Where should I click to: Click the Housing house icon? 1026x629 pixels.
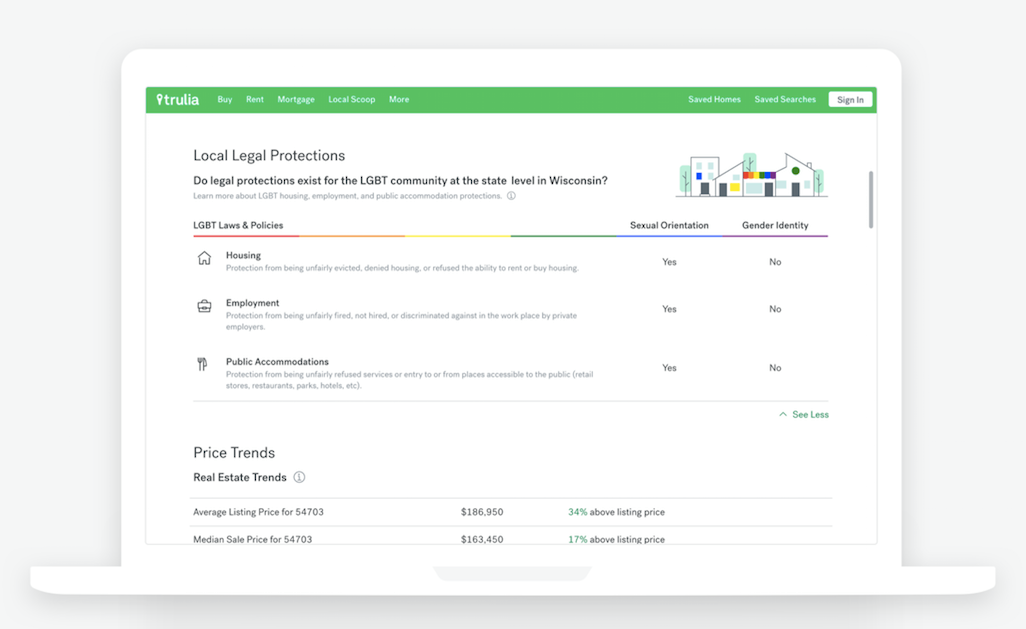click(x=204, y=258)
